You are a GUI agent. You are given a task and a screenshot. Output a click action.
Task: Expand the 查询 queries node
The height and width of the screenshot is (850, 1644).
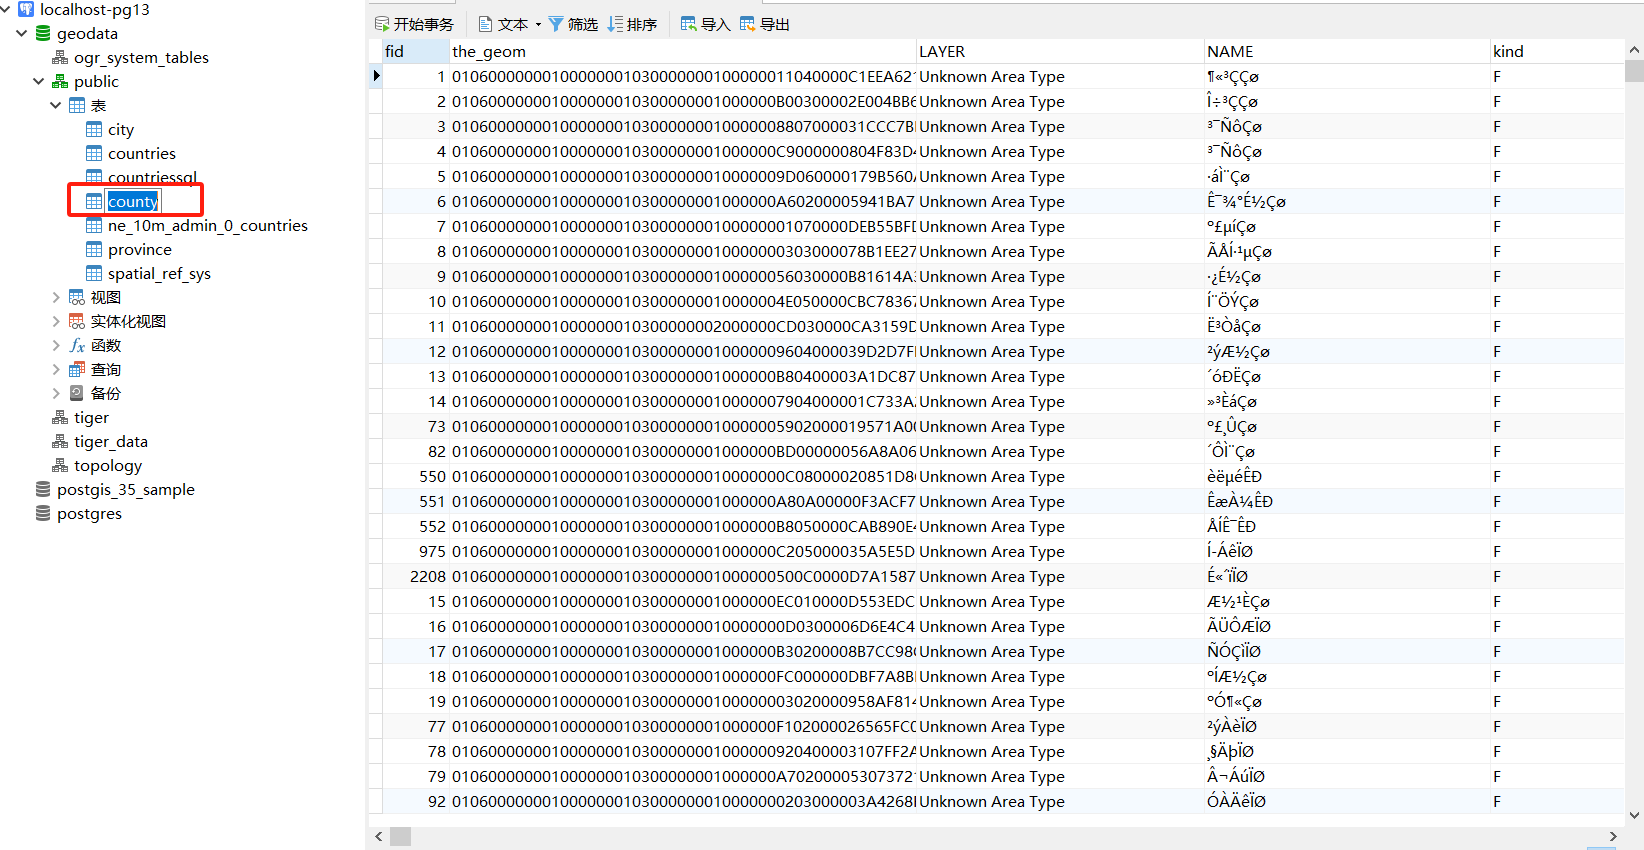[x=56, y=369]
